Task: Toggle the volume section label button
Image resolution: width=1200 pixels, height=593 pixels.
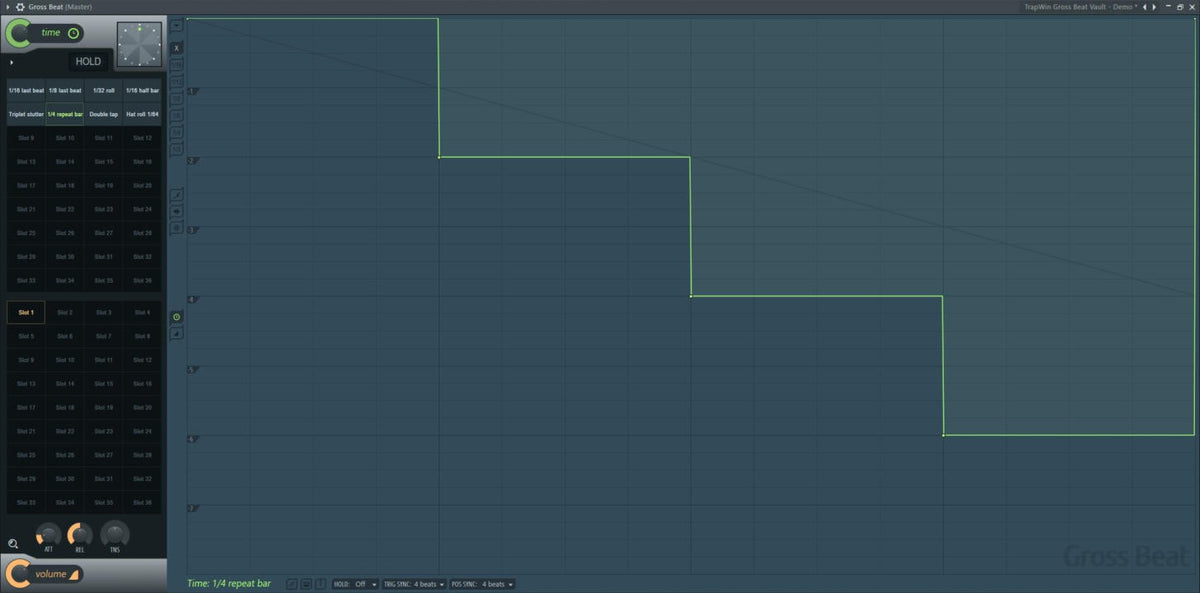Action: pos(50,574)
